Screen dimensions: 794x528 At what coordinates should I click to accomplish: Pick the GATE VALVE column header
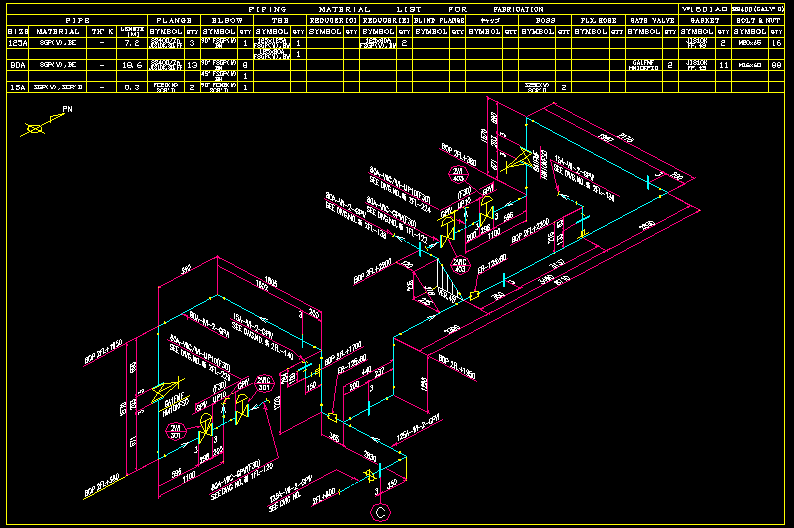[x=651, y=20]
